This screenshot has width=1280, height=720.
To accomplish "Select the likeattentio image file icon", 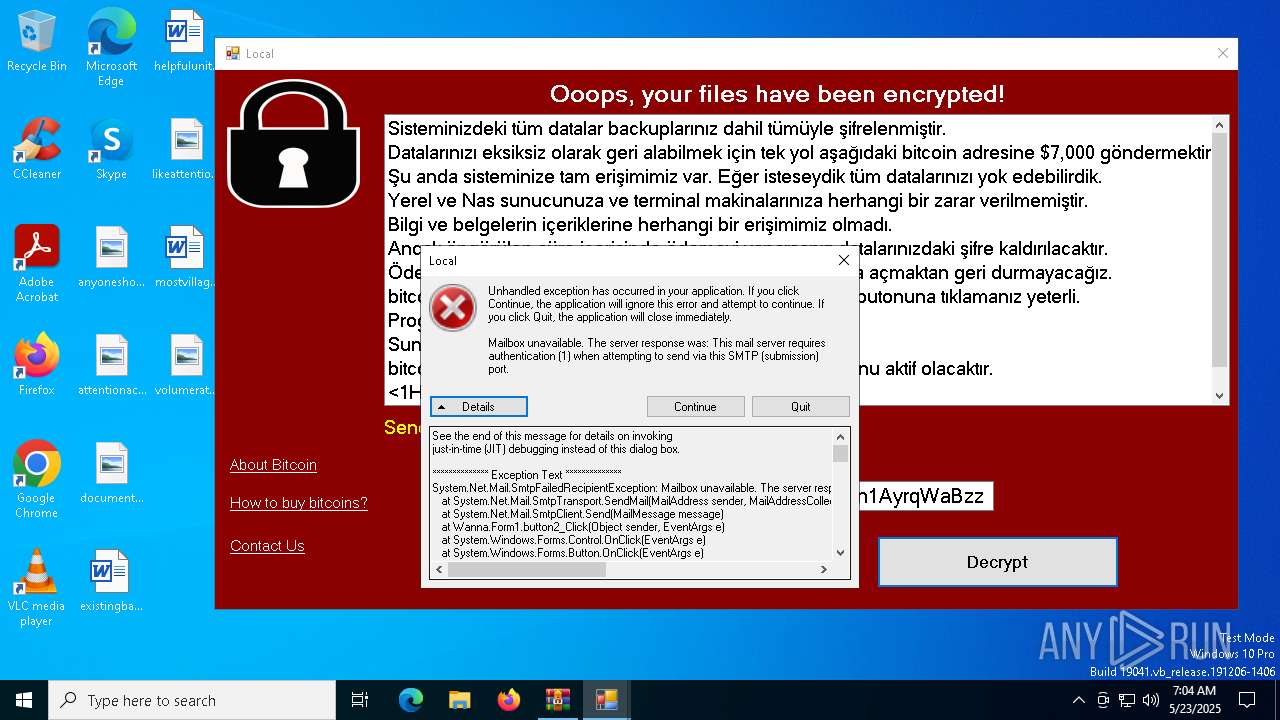I will click(185, 148).
